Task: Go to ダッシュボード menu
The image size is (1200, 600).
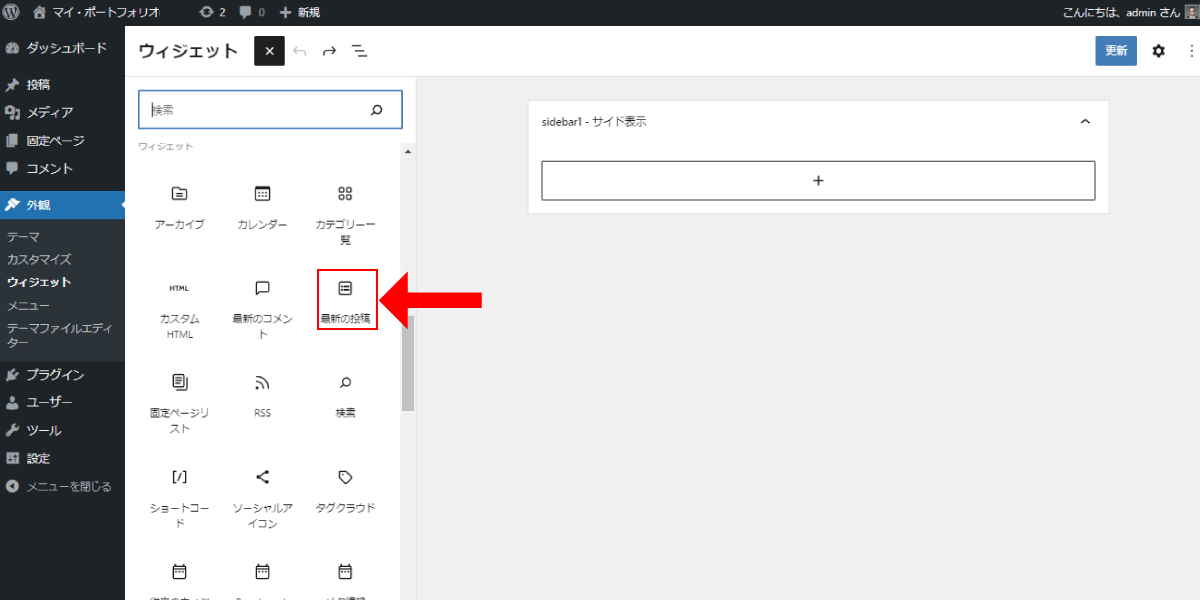Action: [62, 48]
